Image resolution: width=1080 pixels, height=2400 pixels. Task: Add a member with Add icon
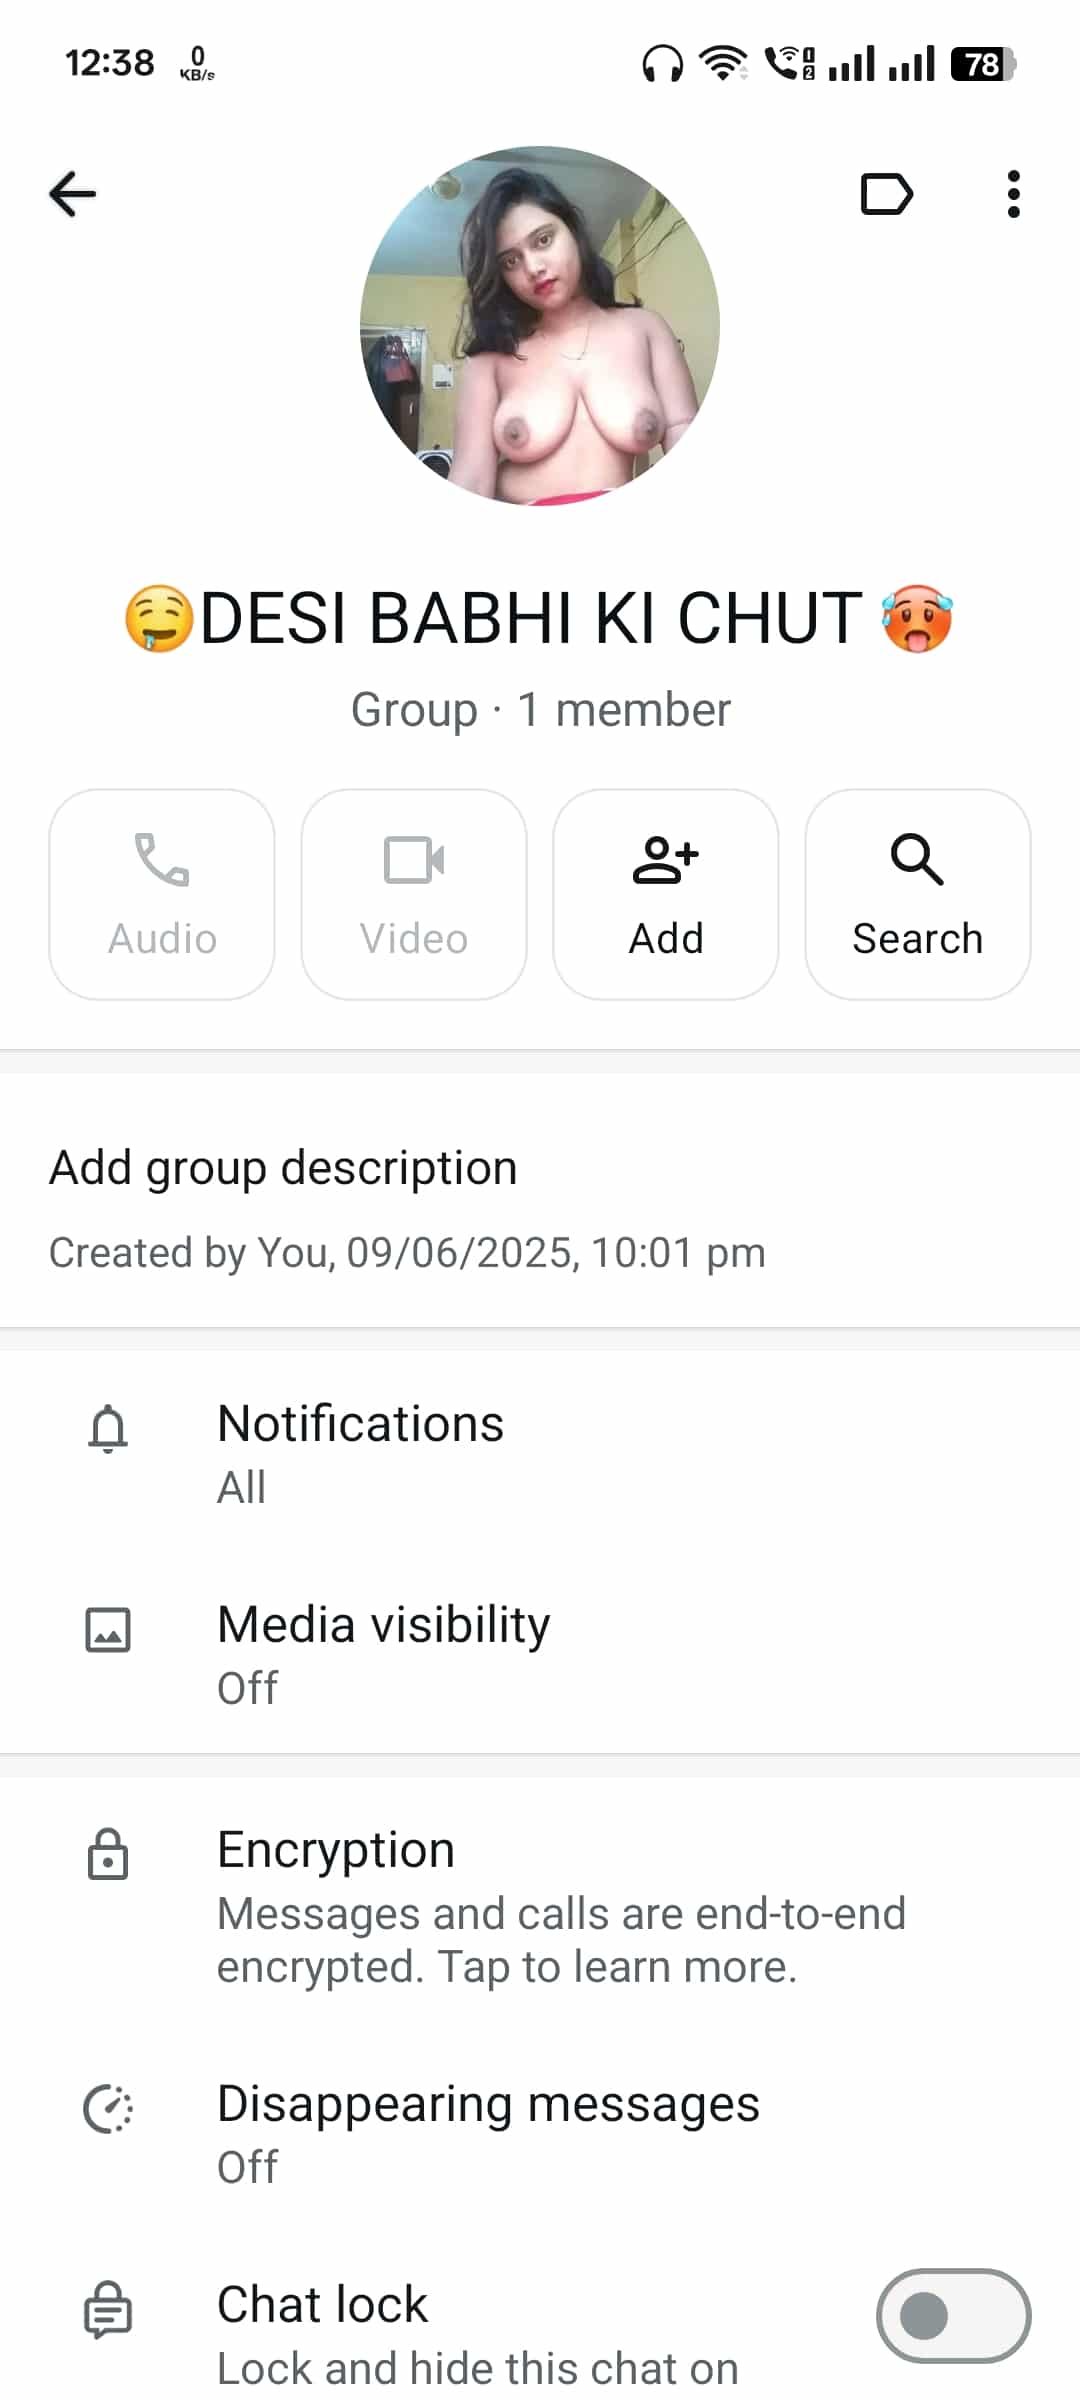(x=666, y=894)
